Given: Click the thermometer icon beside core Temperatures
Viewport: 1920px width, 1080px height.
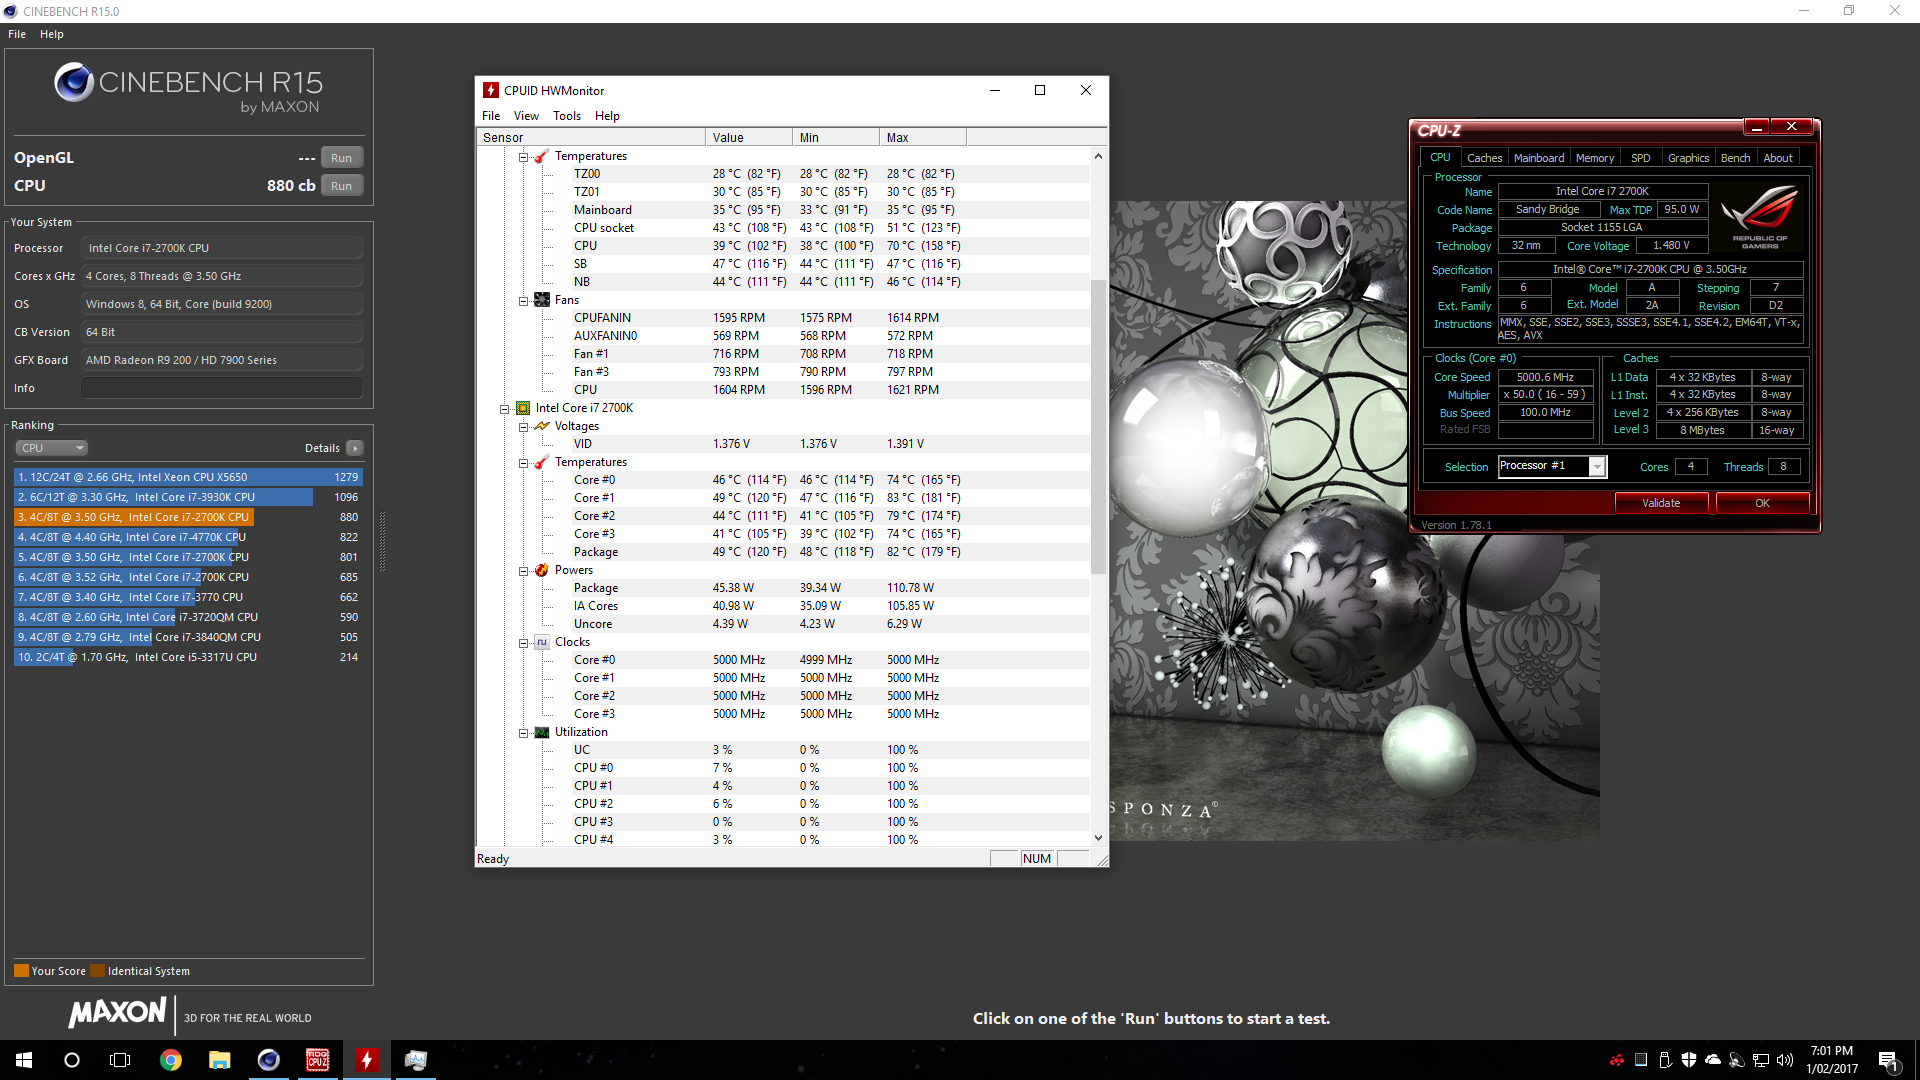Looking at the screenshot, I should point(541,462).
